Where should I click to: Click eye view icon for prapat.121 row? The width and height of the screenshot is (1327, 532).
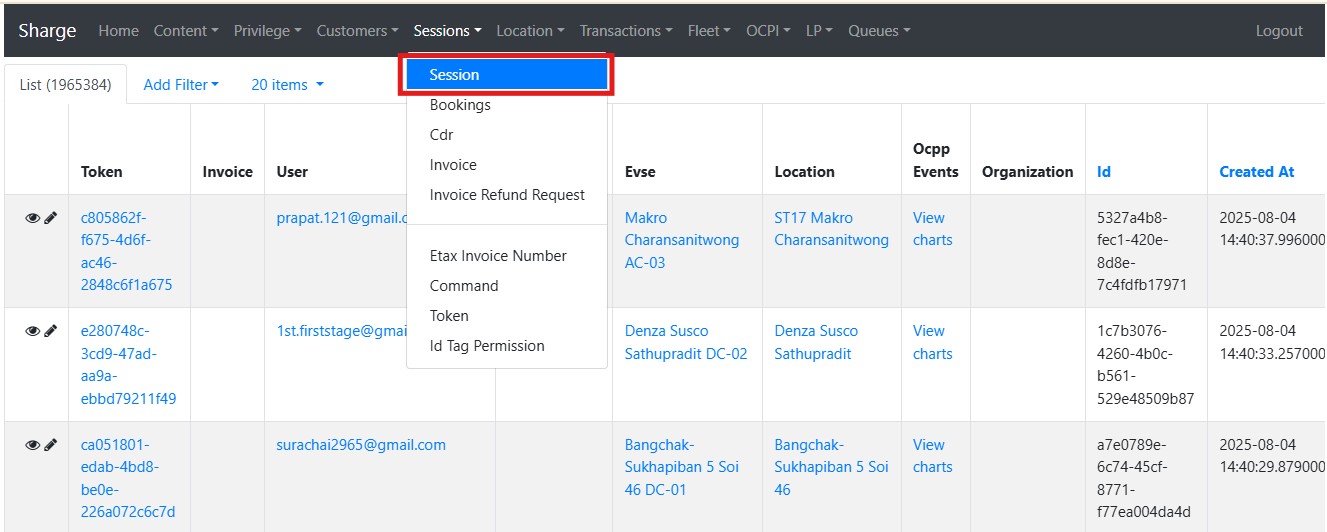(x=32, y=218)
